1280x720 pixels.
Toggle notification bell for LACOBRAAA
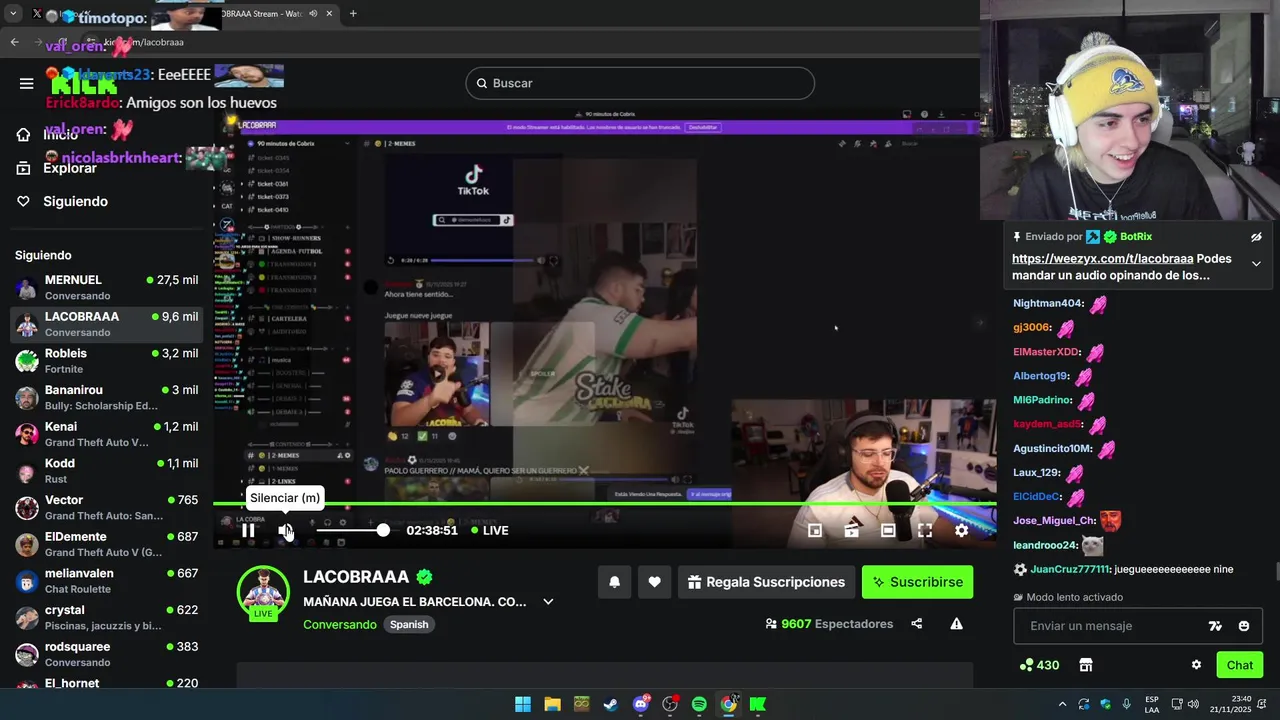[615, 582]
